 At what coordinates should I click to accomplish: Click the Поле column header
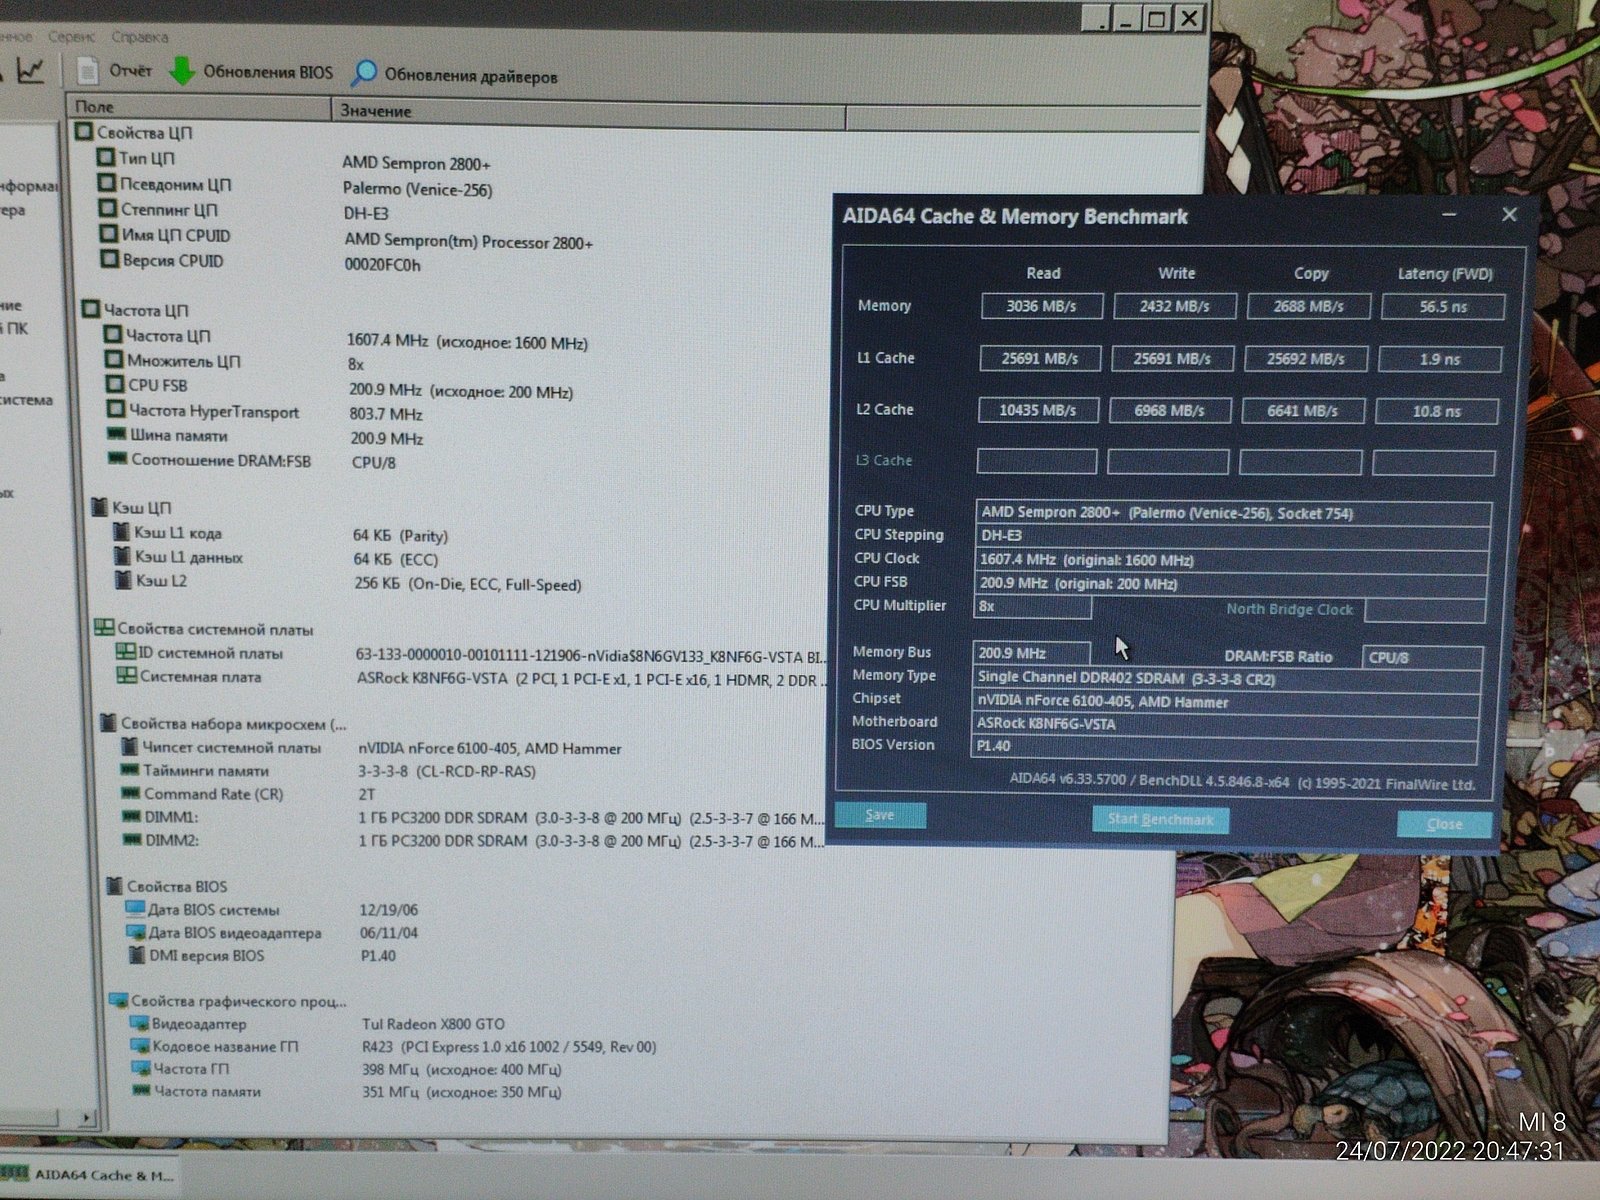(x=198, y=107)
